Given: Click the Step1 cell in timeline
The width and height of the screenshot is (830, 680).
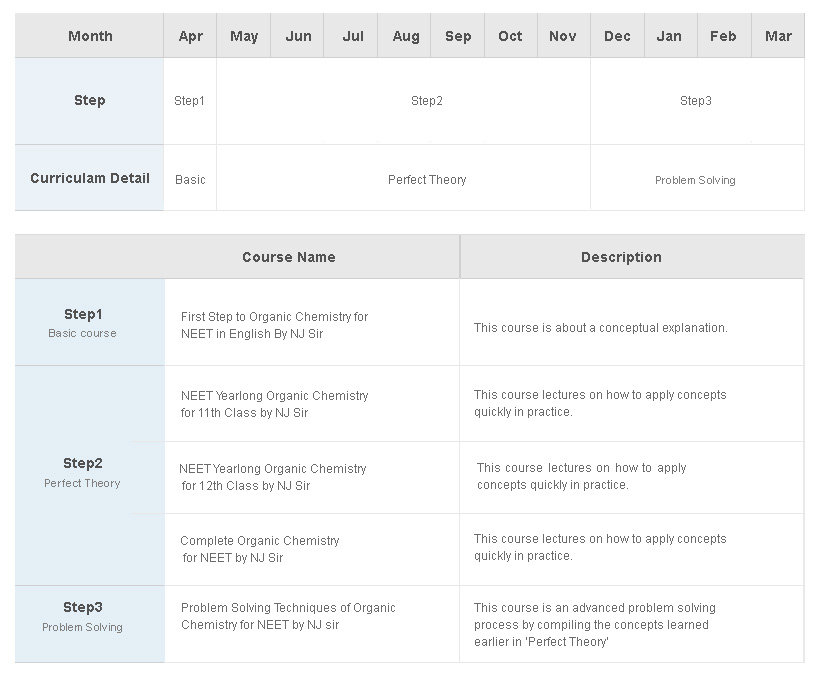Looking at the screenshot, I should (x=190, y=101).
